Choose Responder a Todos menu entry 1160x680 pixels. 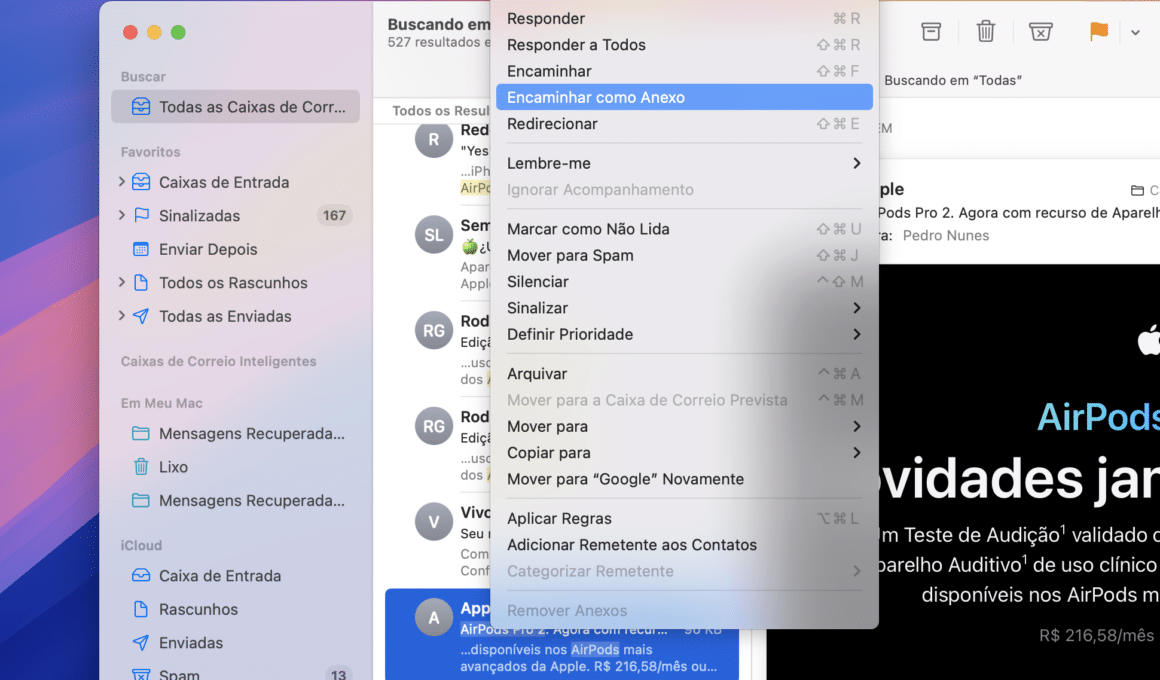684,45
